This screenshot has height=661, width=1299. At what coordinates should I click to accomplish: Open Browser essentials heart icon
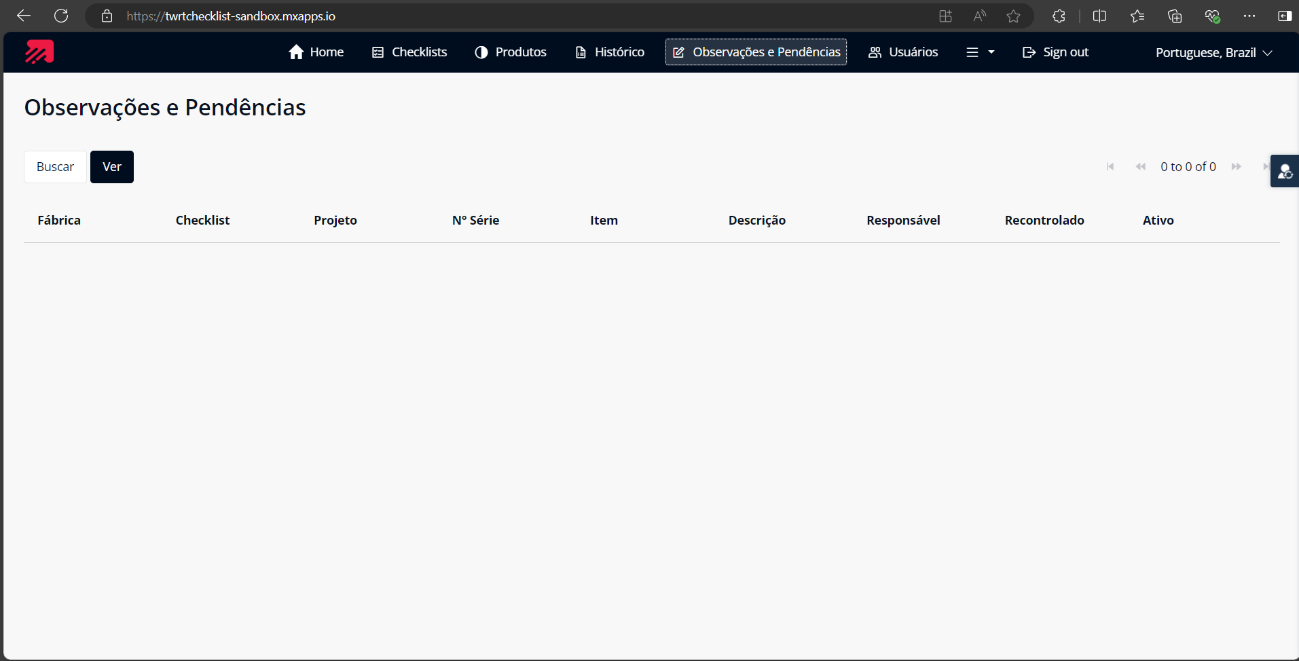[x=1212, y=16]
